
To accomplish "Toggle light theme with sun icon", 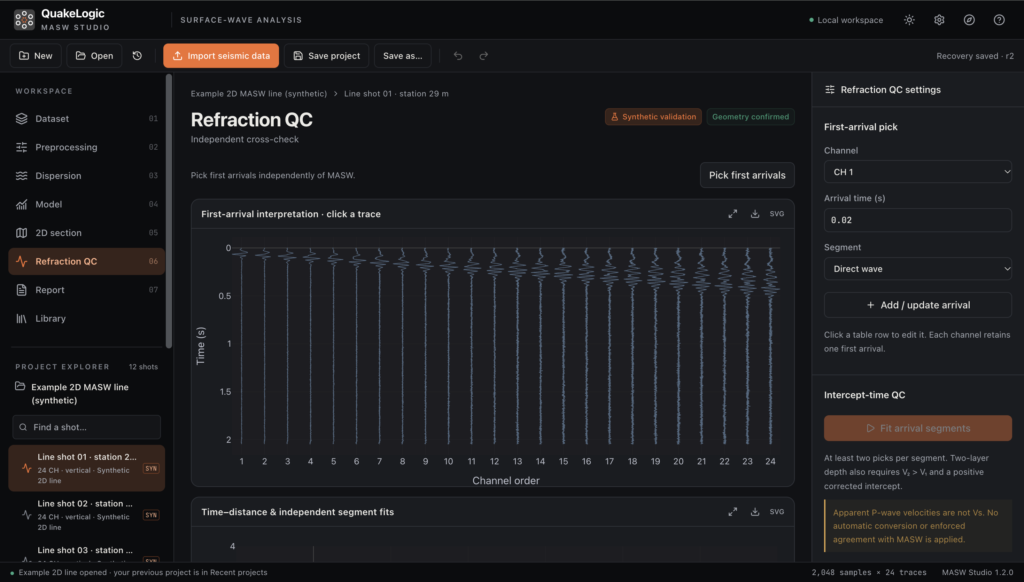I will tap(909, 20).
